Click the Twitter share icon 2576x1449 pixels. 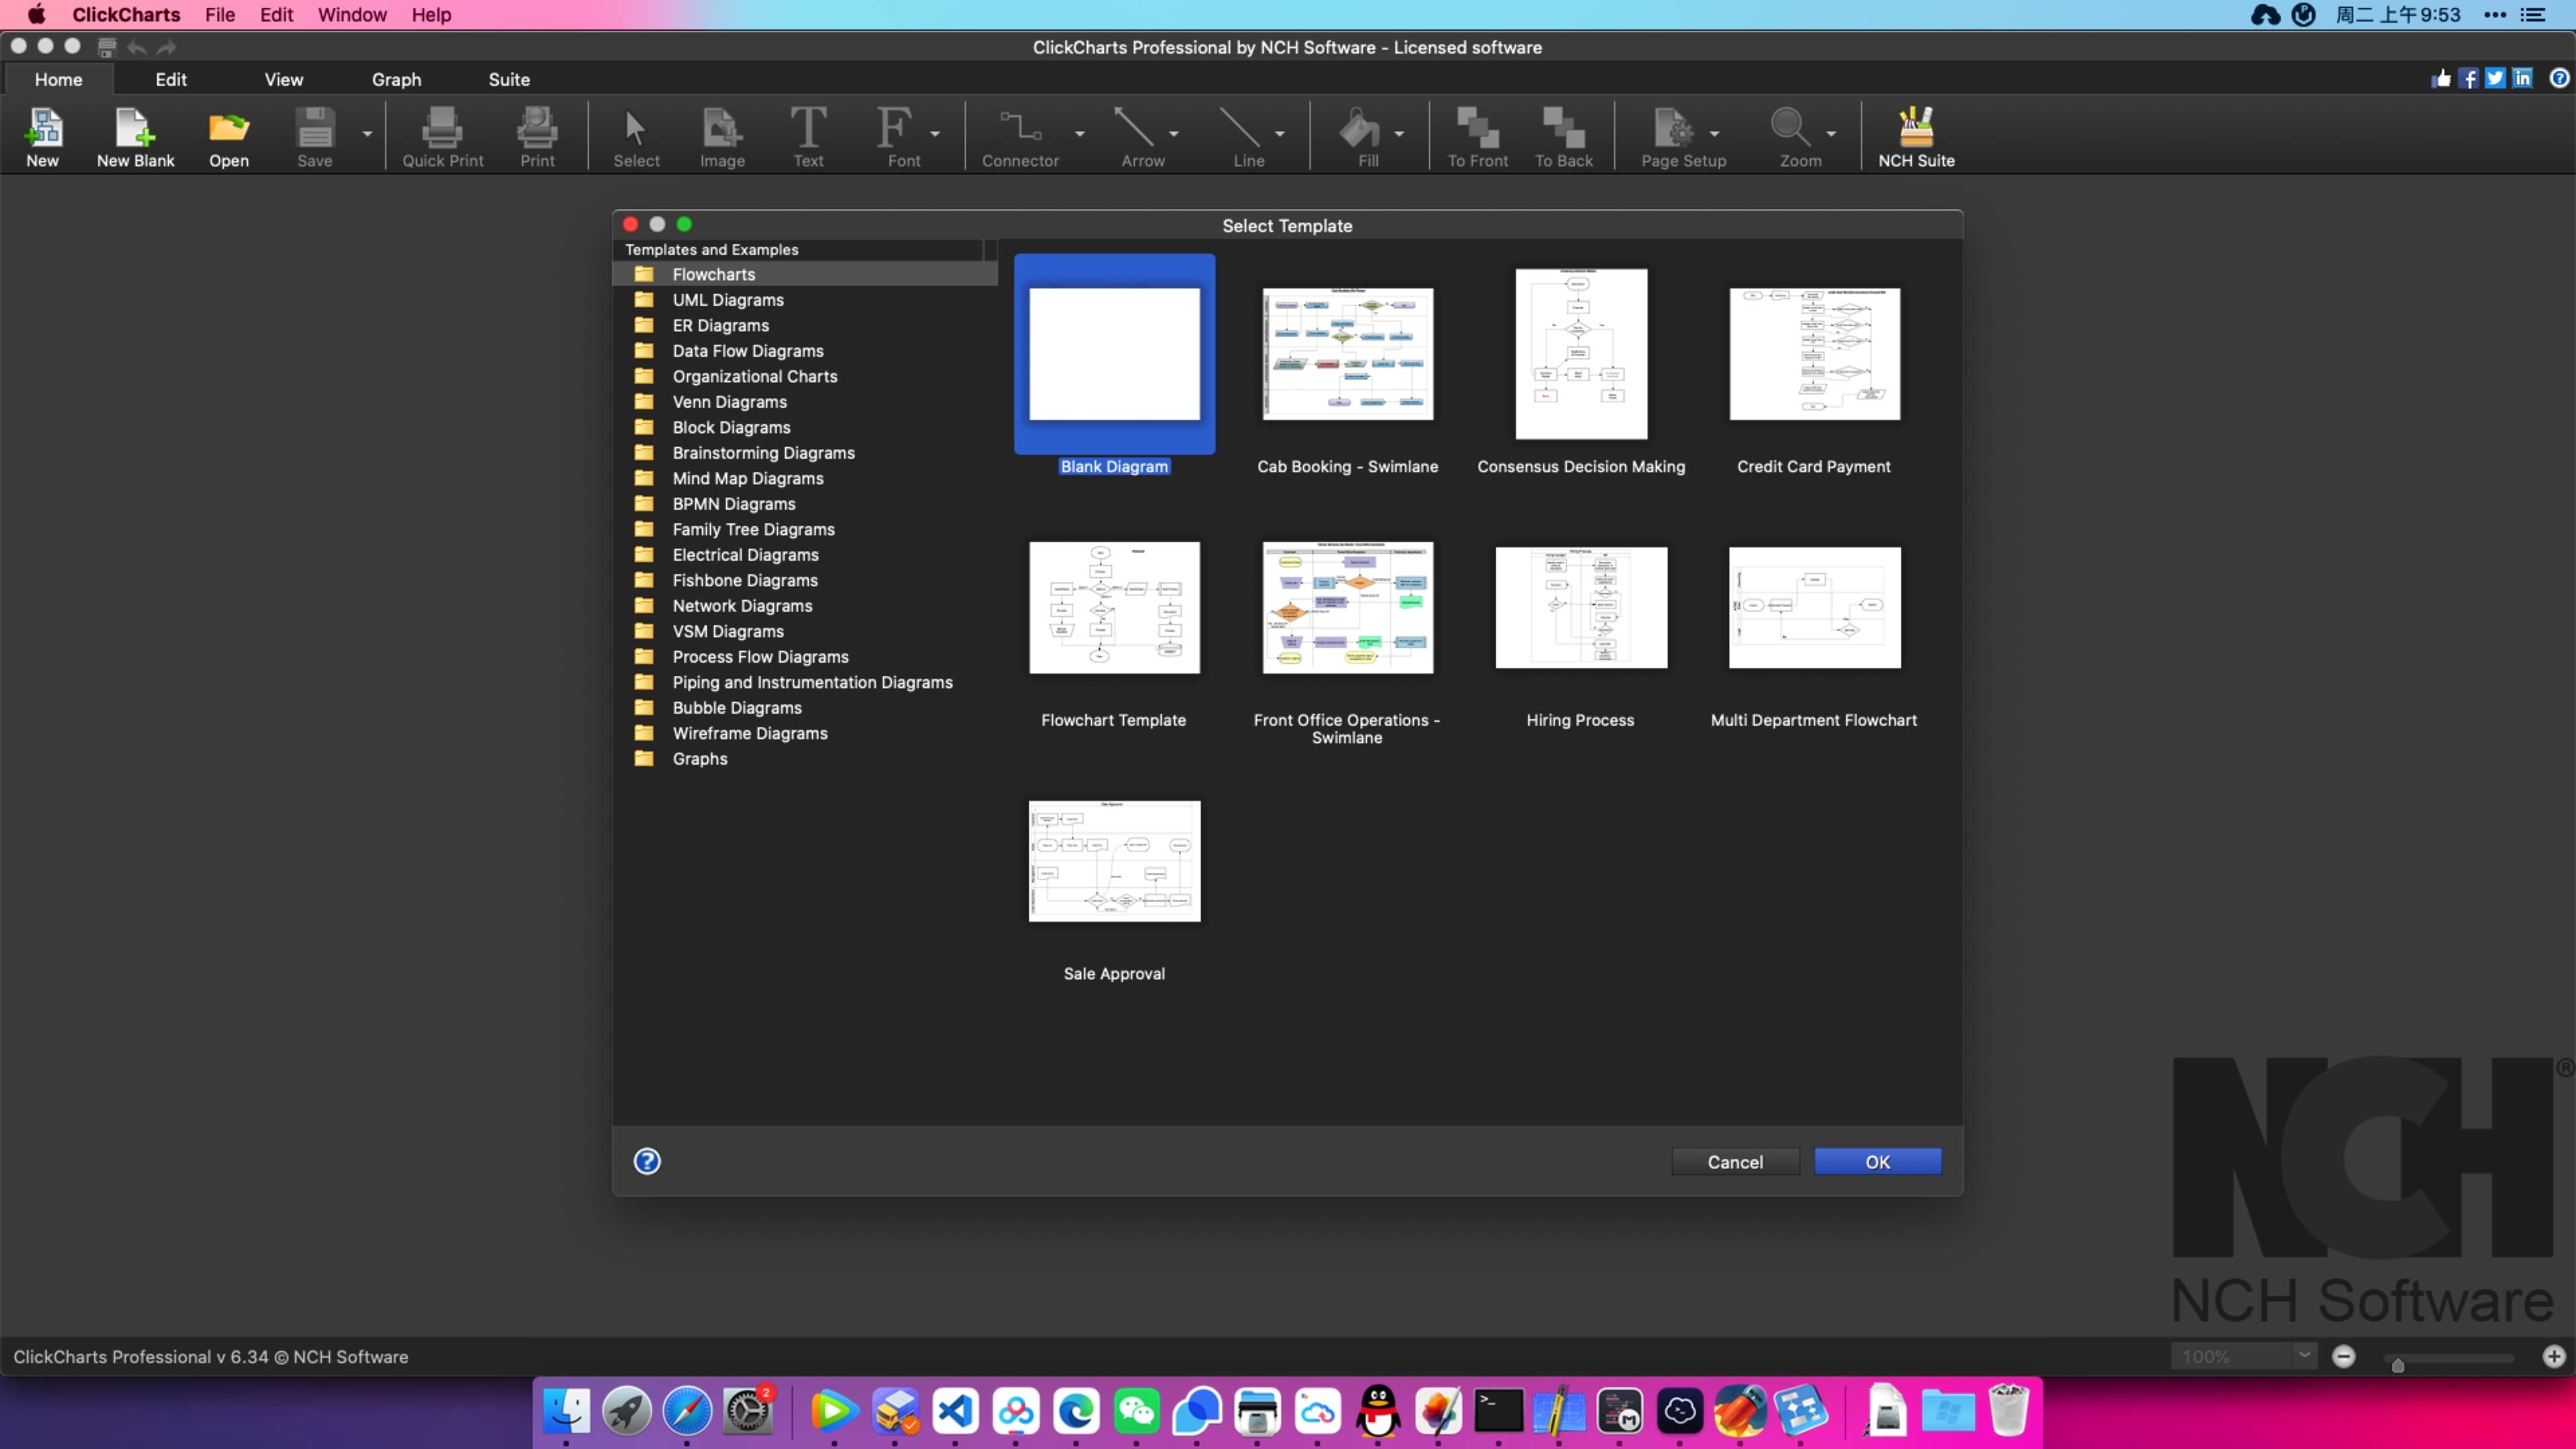[2495, 78]
